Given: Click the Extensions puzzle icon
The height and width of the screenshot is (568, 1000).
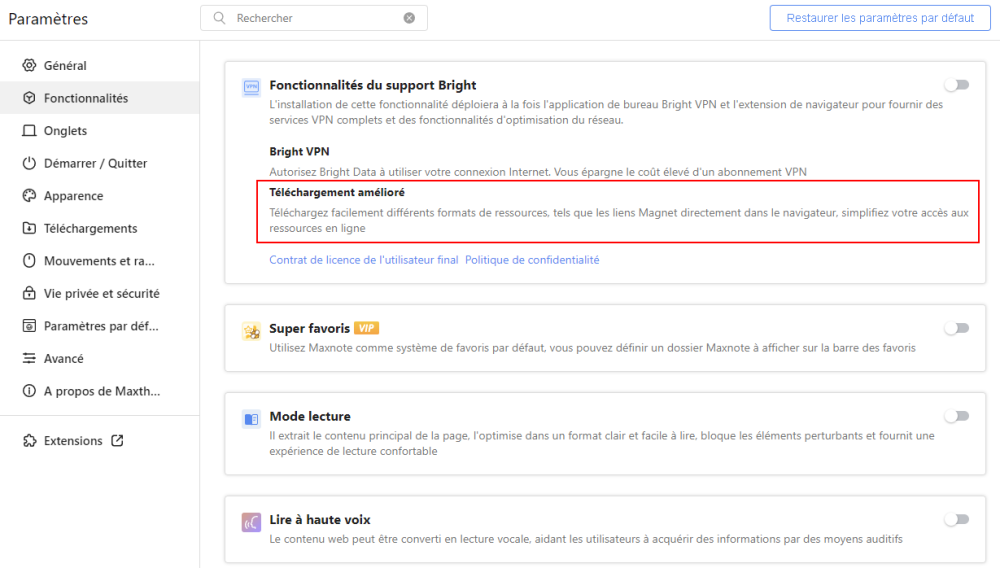Looking at the screenshot, I should pos(29,441).
